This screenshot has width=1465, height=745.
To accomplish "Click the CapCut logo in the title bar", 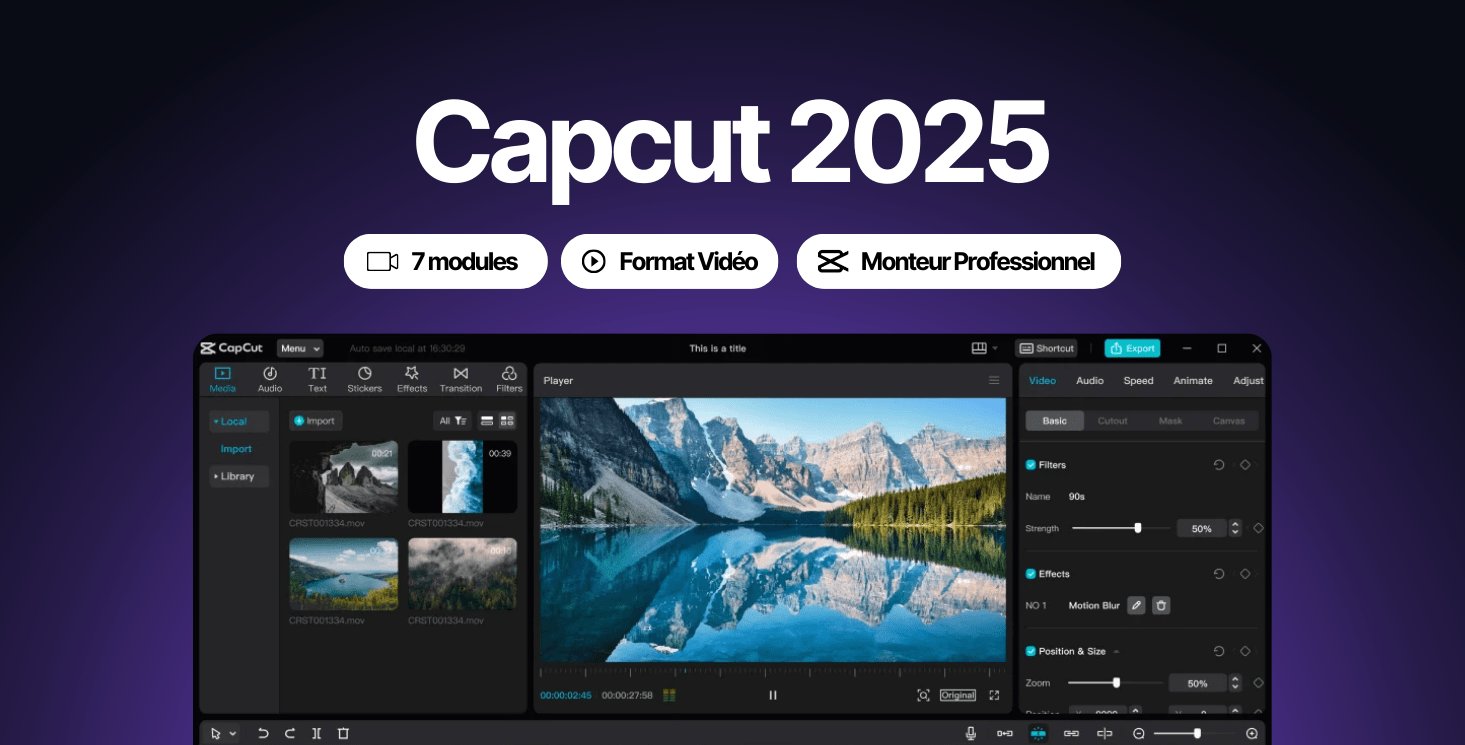I will coord(231,348).
